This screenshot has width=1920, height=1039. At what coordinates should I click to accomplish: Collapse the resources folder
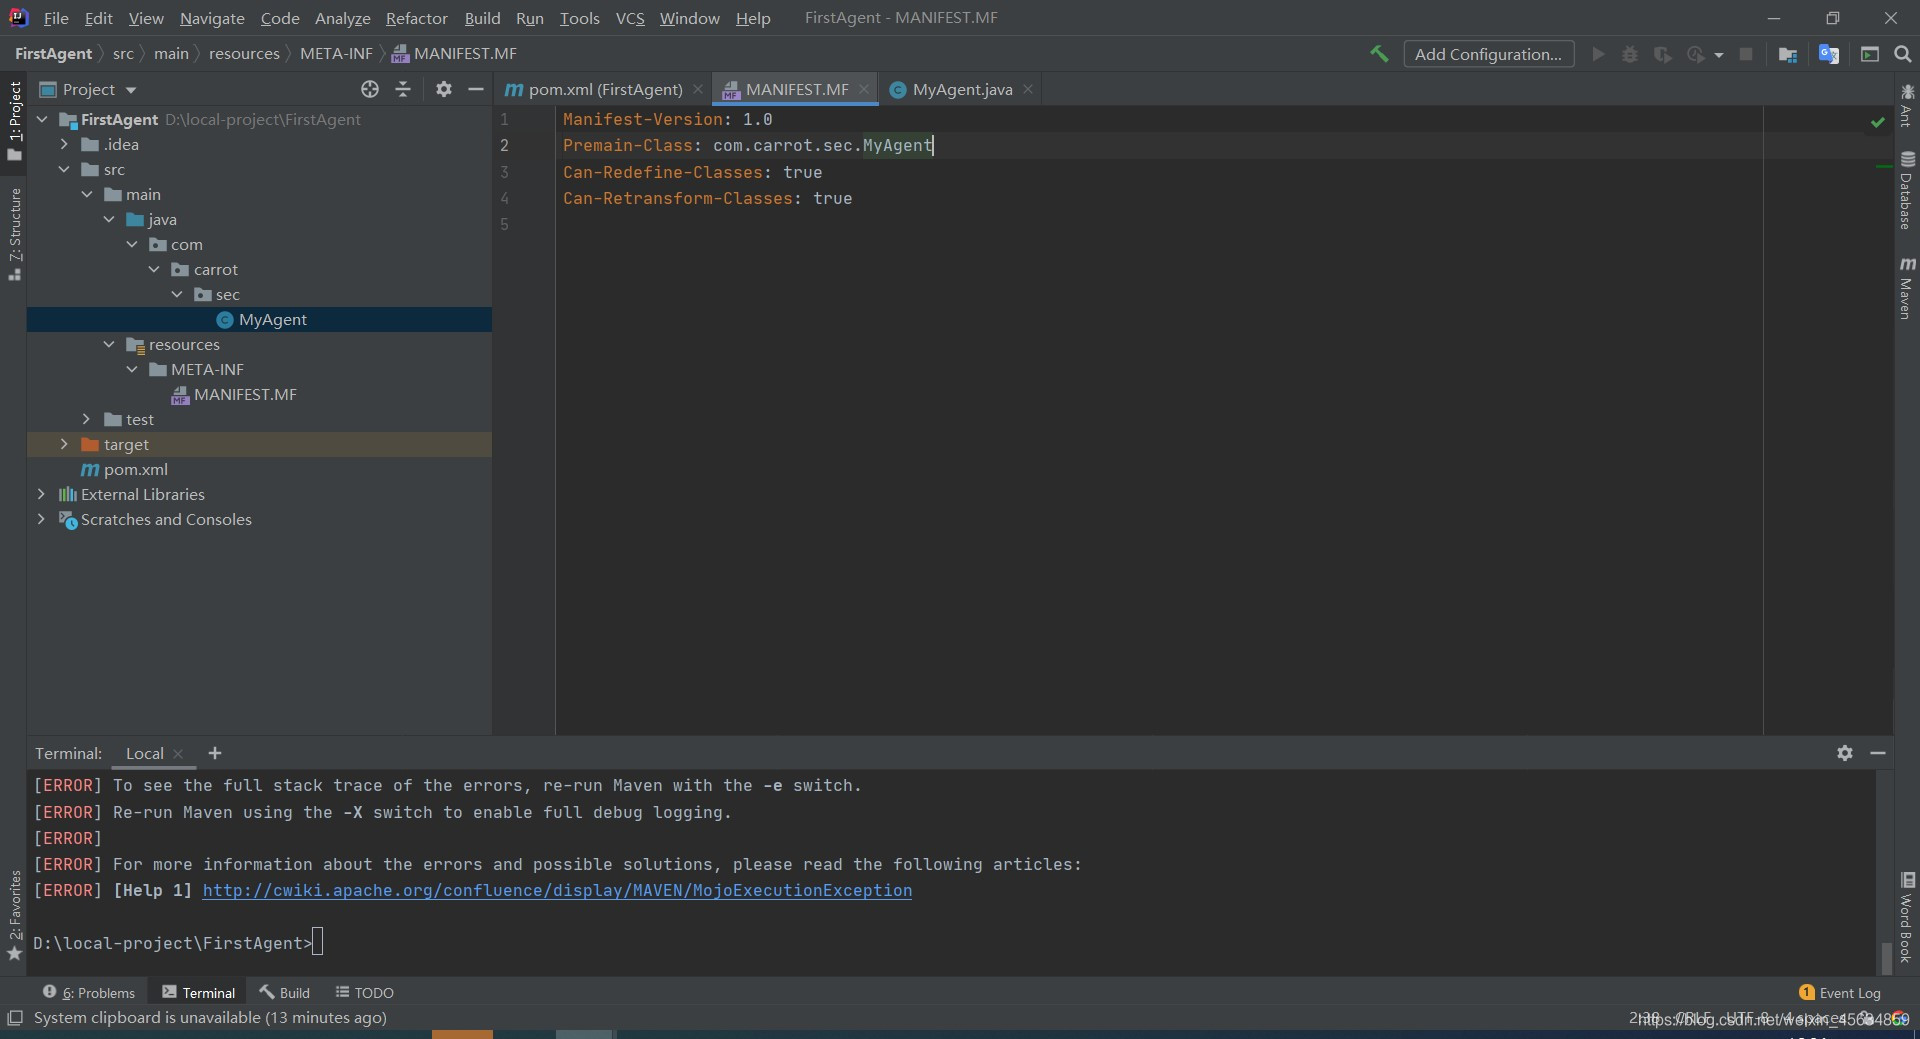[109, 344]
